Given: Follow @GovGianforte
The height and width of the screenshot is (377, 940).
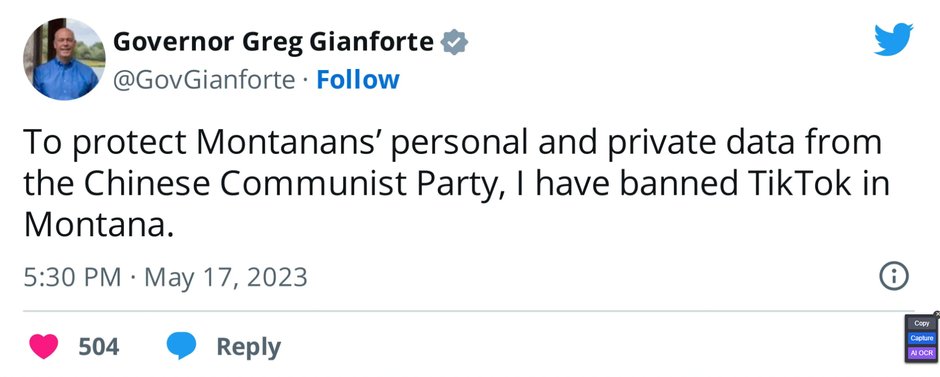Looking at the screenshot, I should [357, 80].
